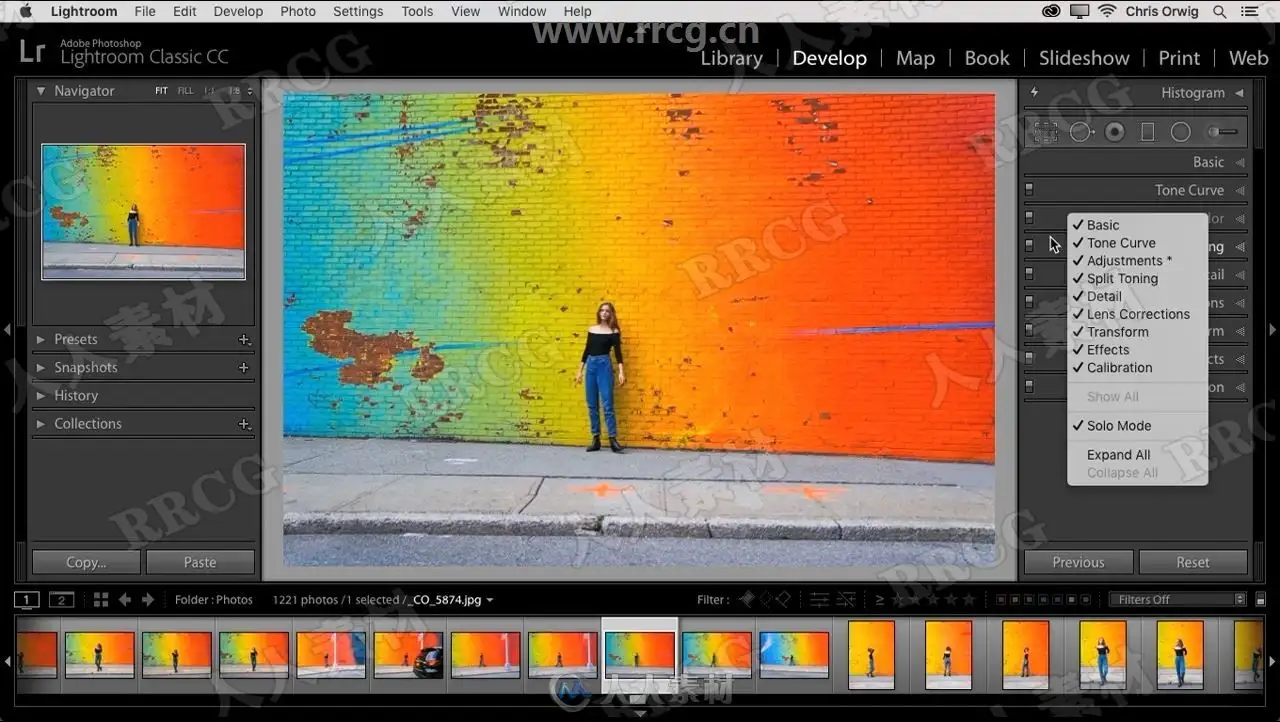This screenshot has height=722, width=1280.
Task: Uncheck Lens Corrections in the context menu
Action: tap(1138, 314)
